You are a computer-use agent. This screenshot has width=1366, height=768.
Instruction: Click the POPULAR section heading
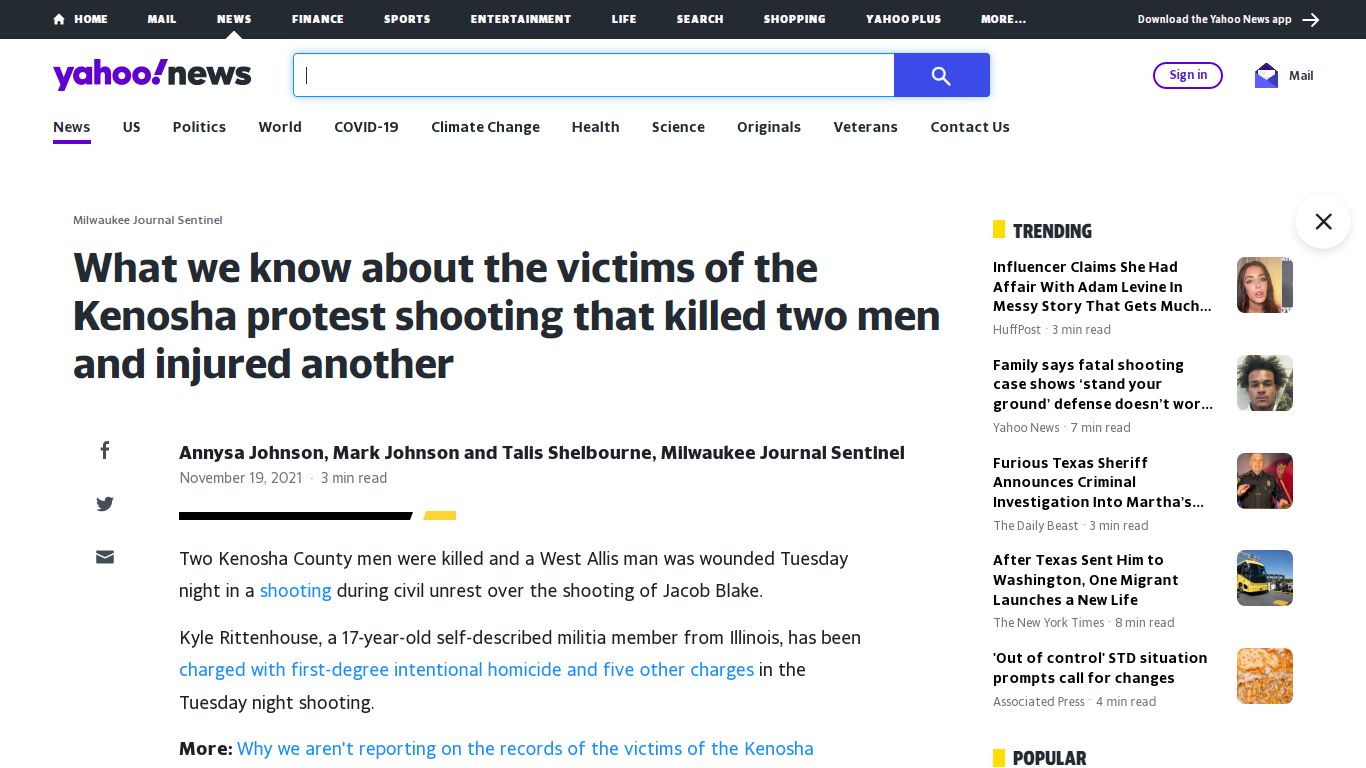pyautogui.click(x=1049, y=758)
